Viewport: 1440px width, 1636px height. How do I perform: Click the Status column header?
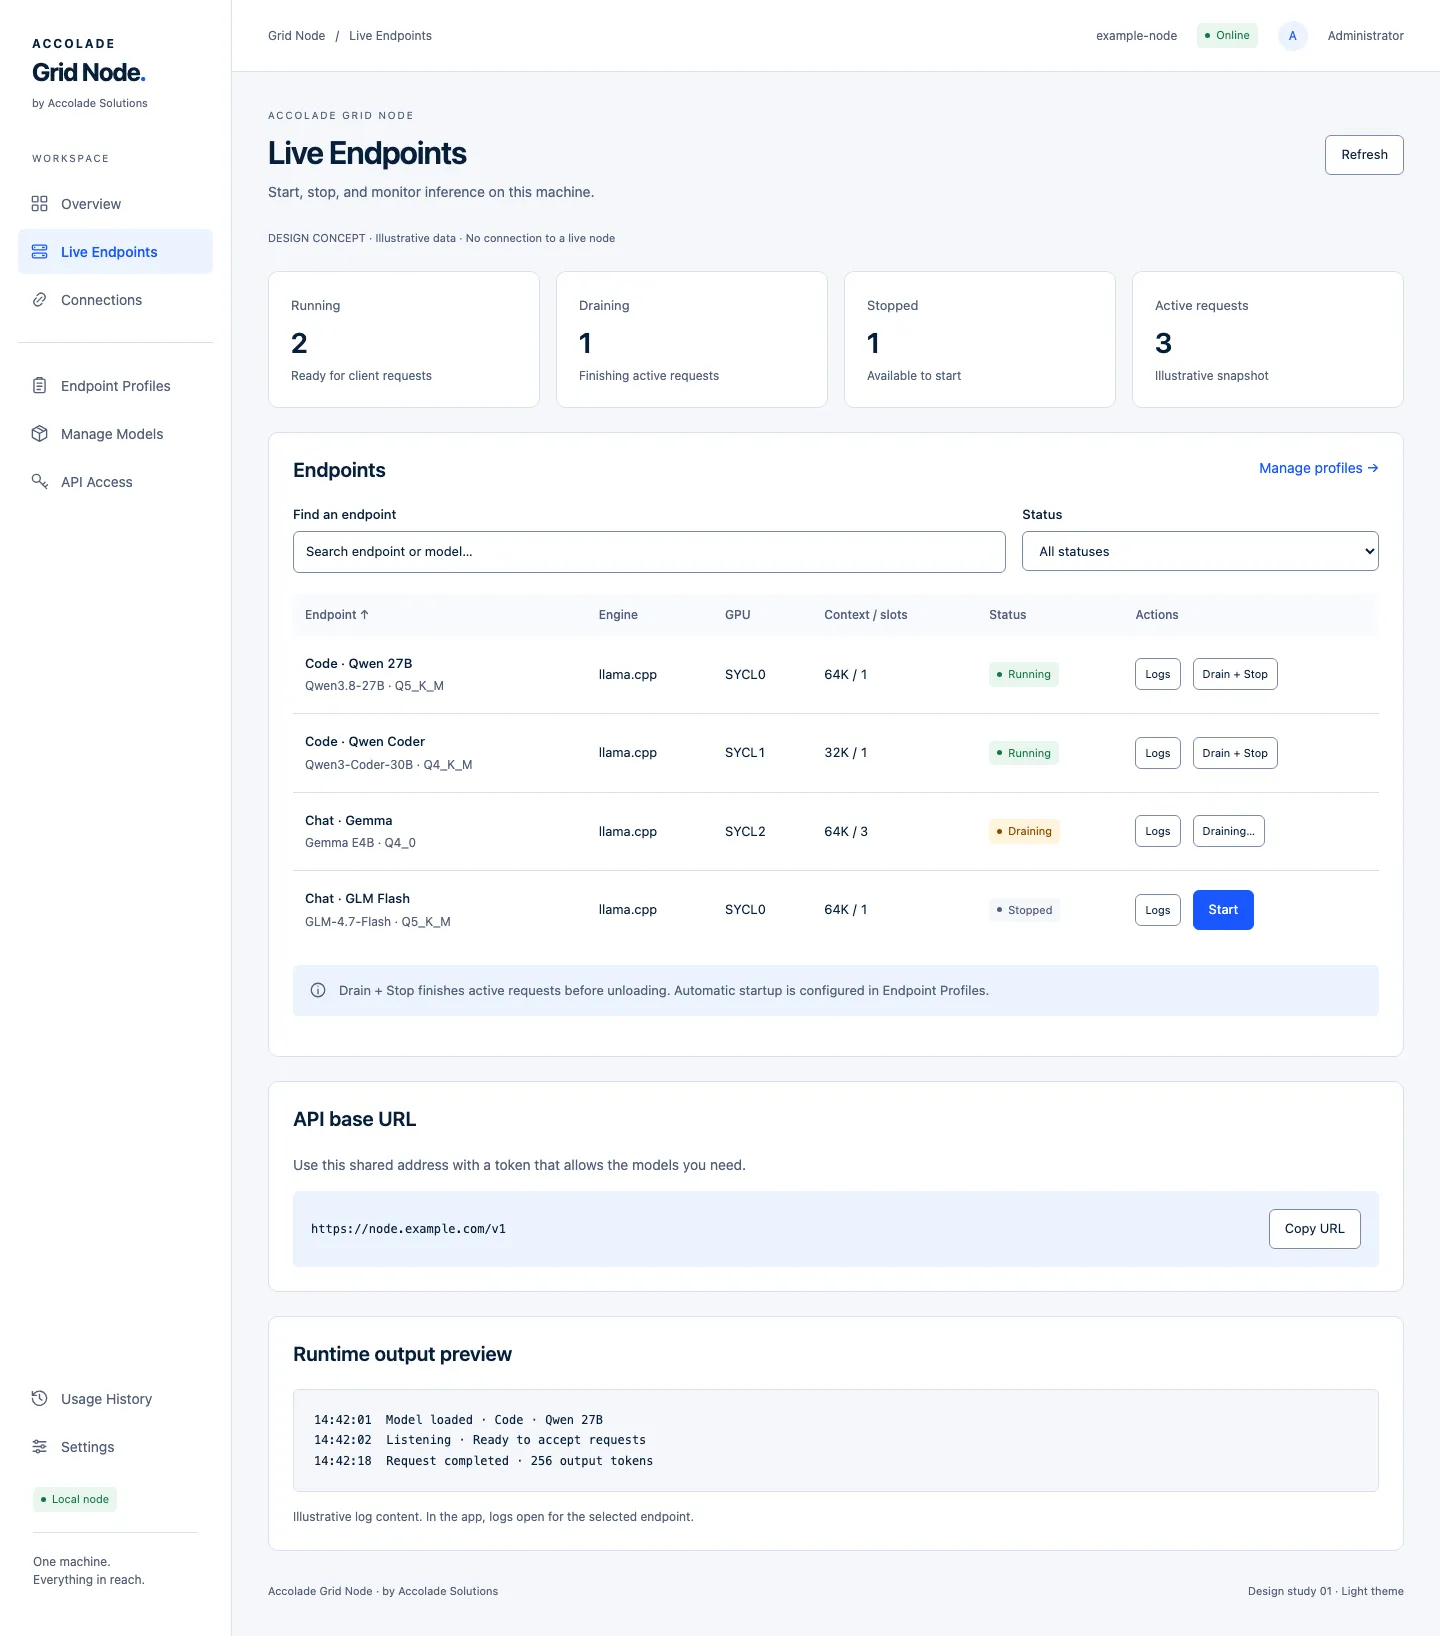click(x=1008, y=615)
